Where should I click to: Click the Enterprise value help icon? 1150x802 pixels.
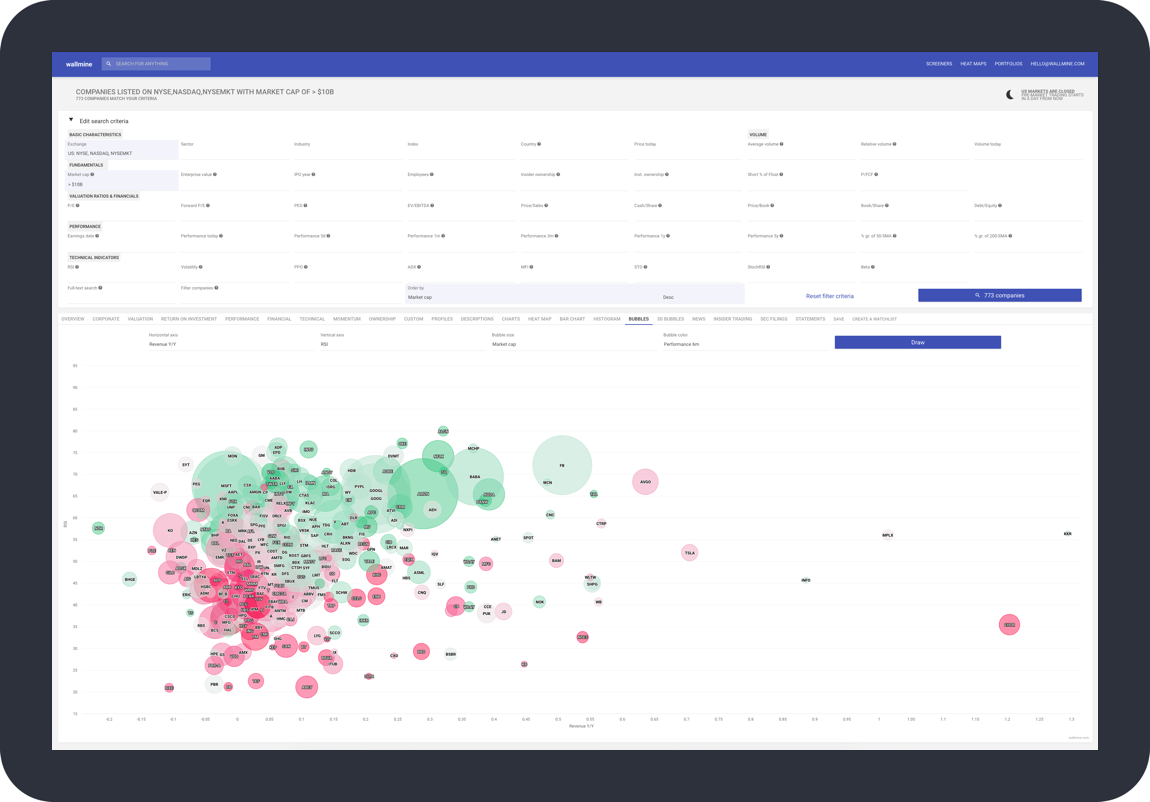coord(215,174)
